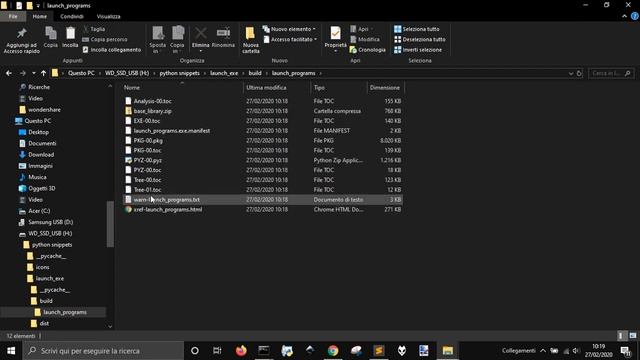
Task: Click the Modifica ribbon button
Action: 364,40
